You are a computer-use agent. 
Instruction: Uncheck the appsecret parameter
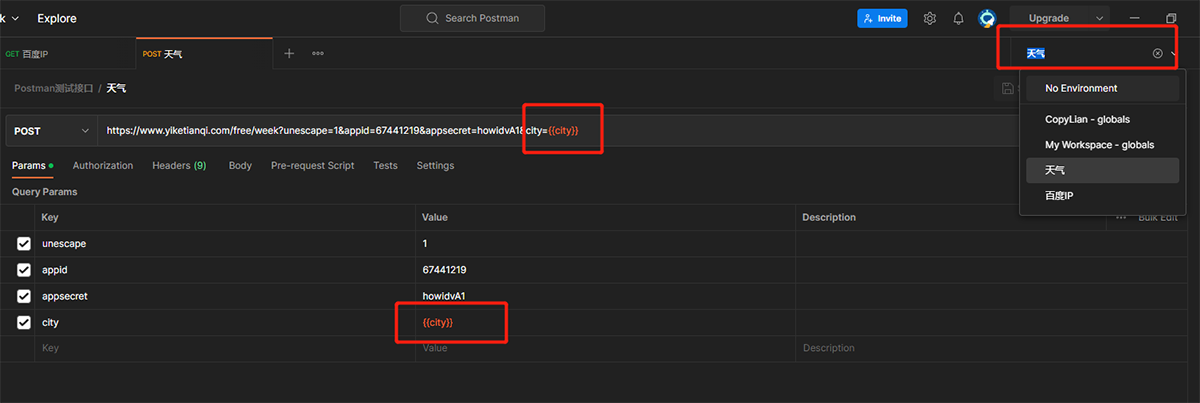[x=24, y=296]
